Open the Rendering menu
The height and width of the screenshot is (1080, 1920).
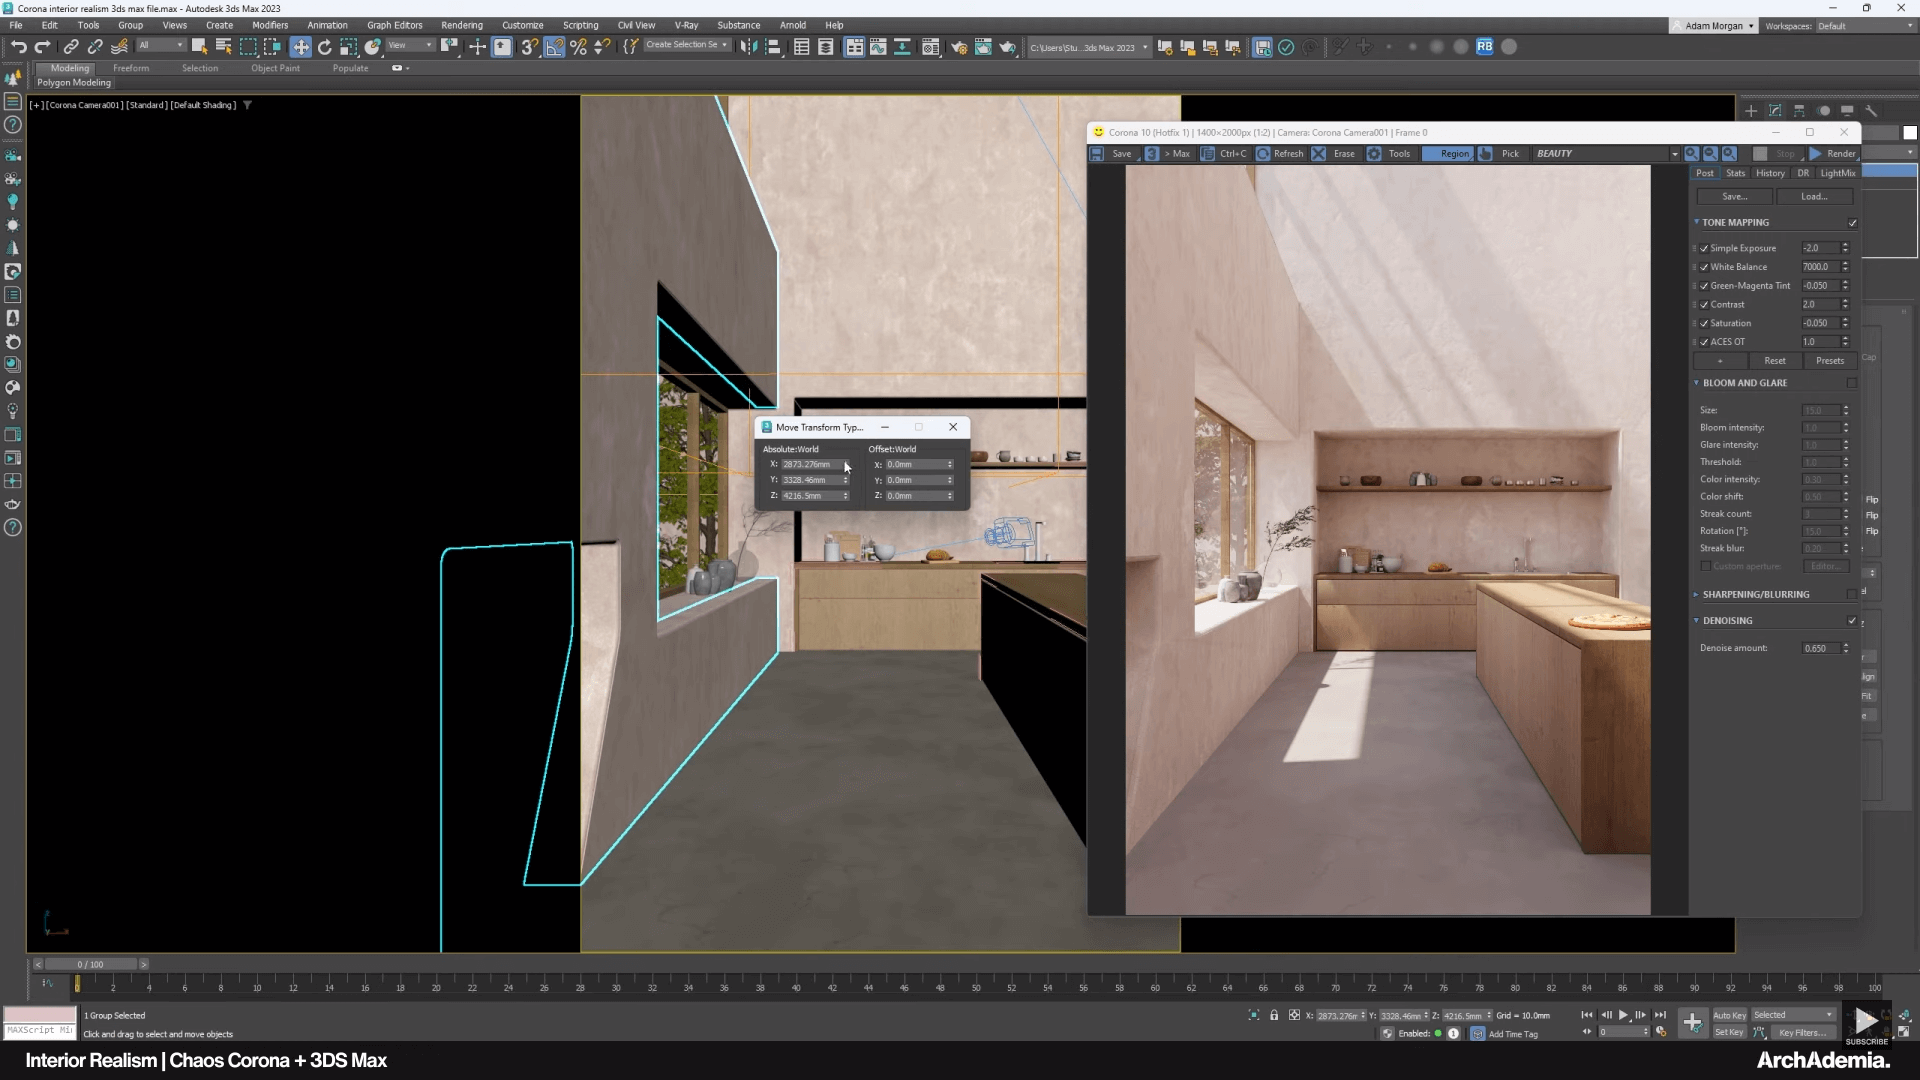(x=462, y=25)
